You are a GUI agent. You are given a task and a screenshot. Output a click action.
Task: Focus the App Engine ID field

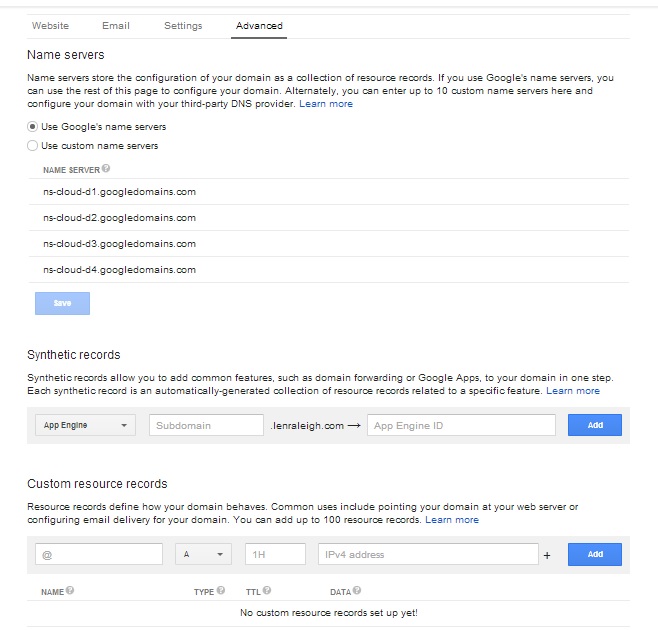click(x=461, y=425)
